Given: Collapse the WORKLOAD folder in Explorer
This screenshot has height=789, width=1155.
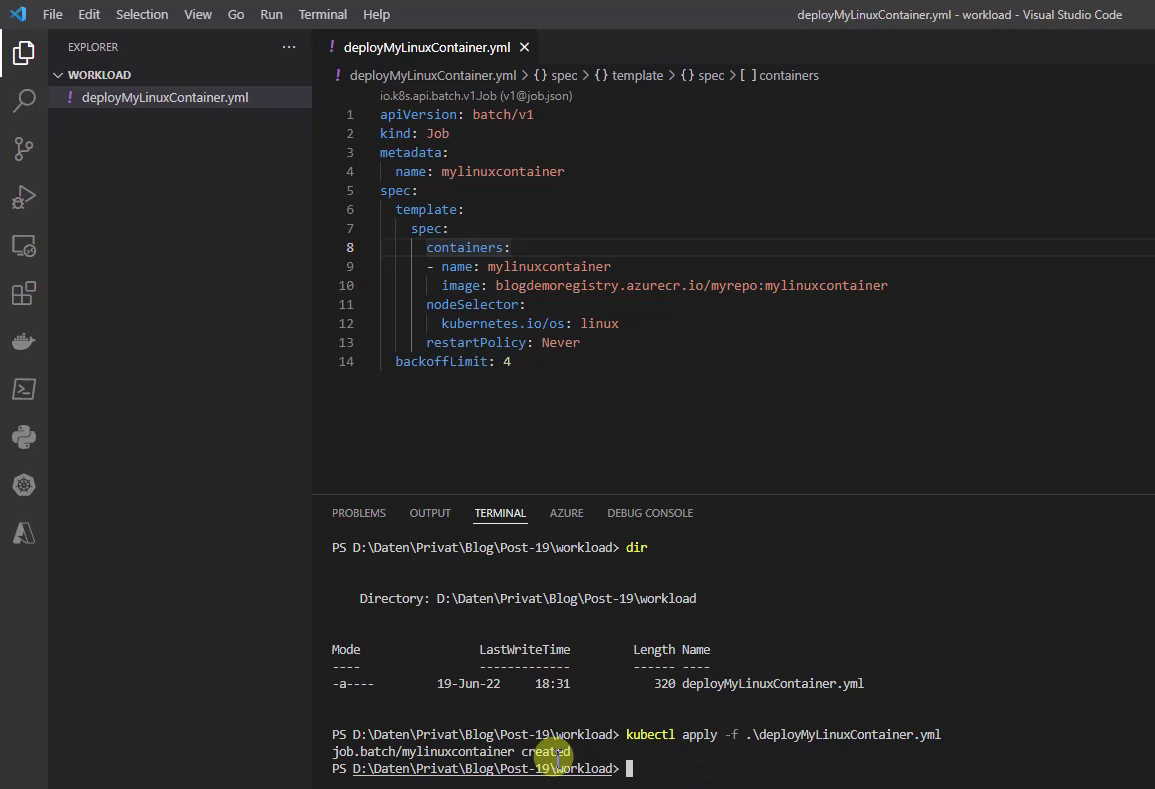Looking at the screenshot, I should click(x=58, y=74).
